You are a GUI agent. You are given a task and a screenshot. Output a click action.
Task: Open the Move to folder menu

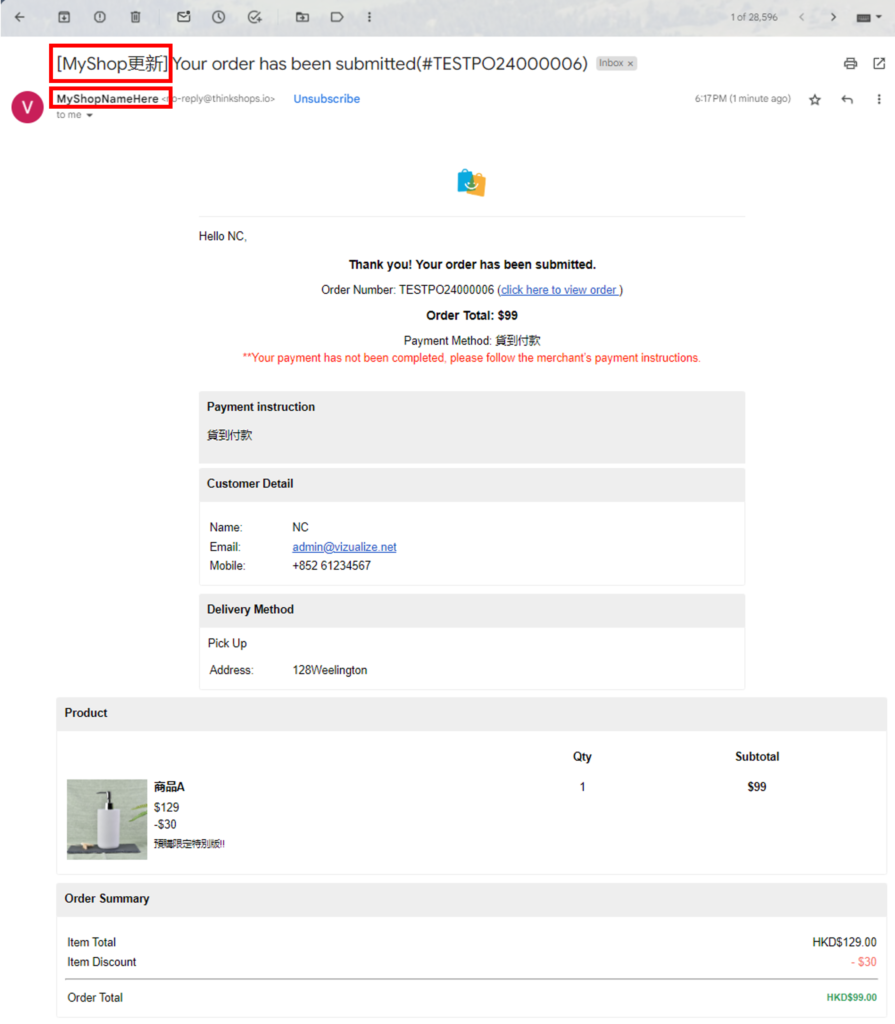[302, 17]
